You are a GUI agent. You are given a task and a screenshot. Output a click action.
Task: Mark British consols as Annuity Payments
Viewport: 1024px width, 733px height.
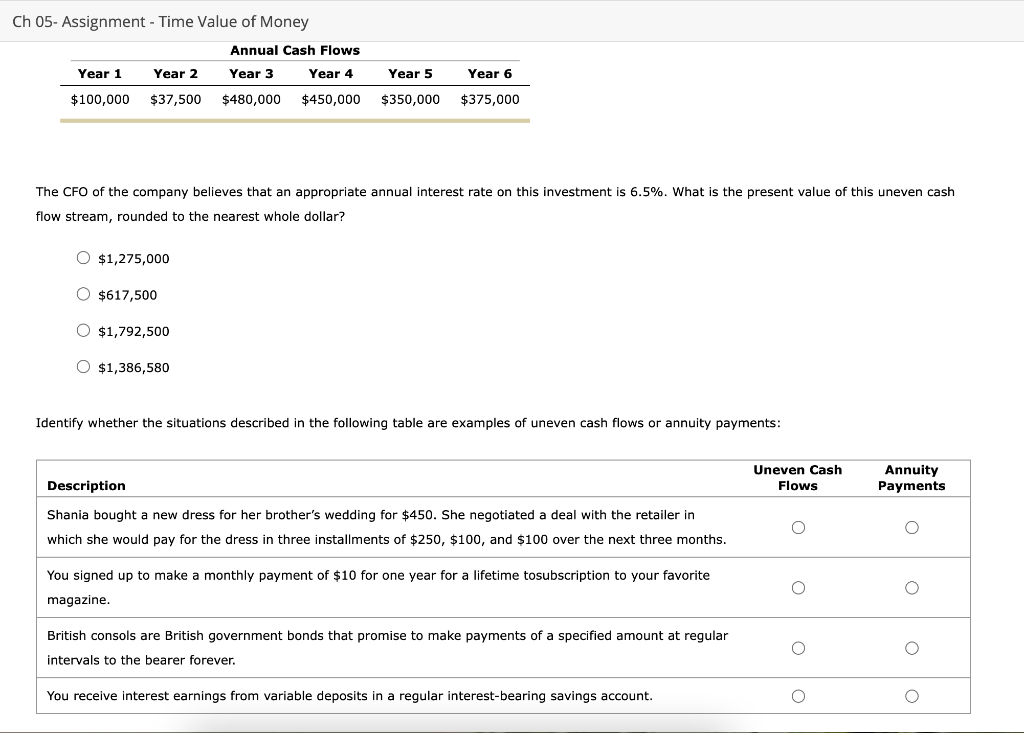(x=911, y=648)
